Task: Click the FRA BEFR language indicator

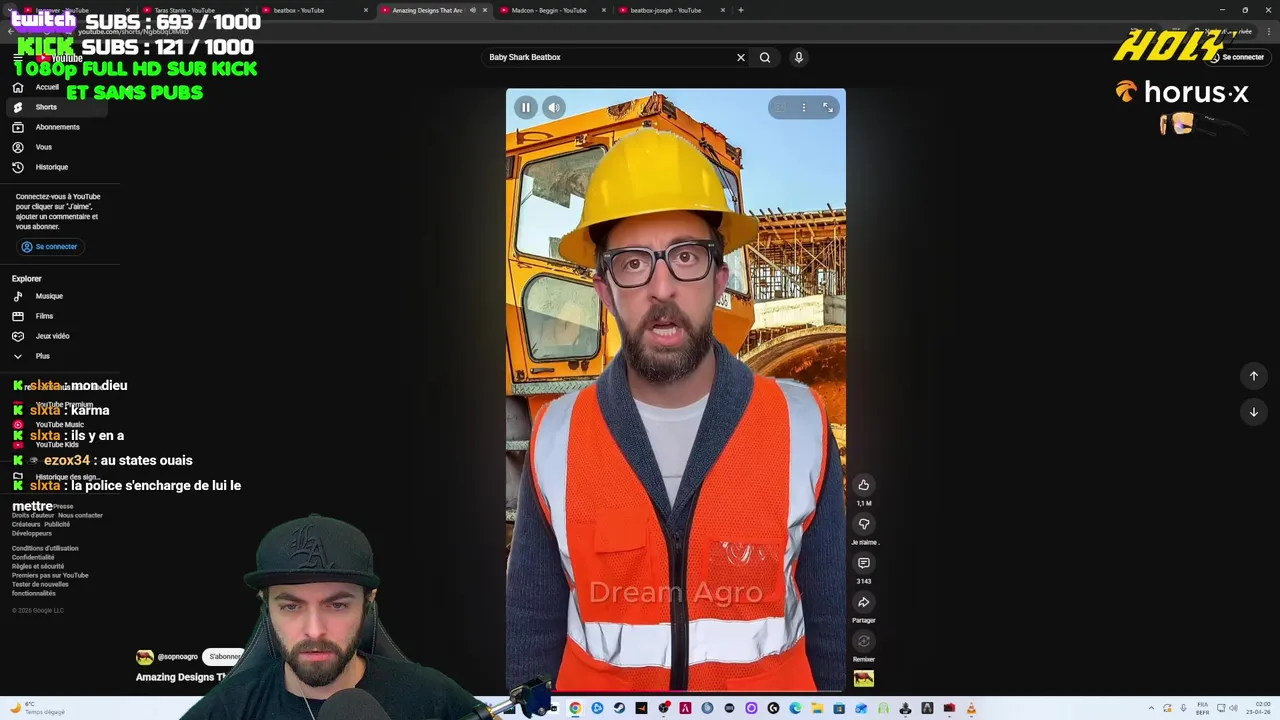Action: click(1202, 709)
